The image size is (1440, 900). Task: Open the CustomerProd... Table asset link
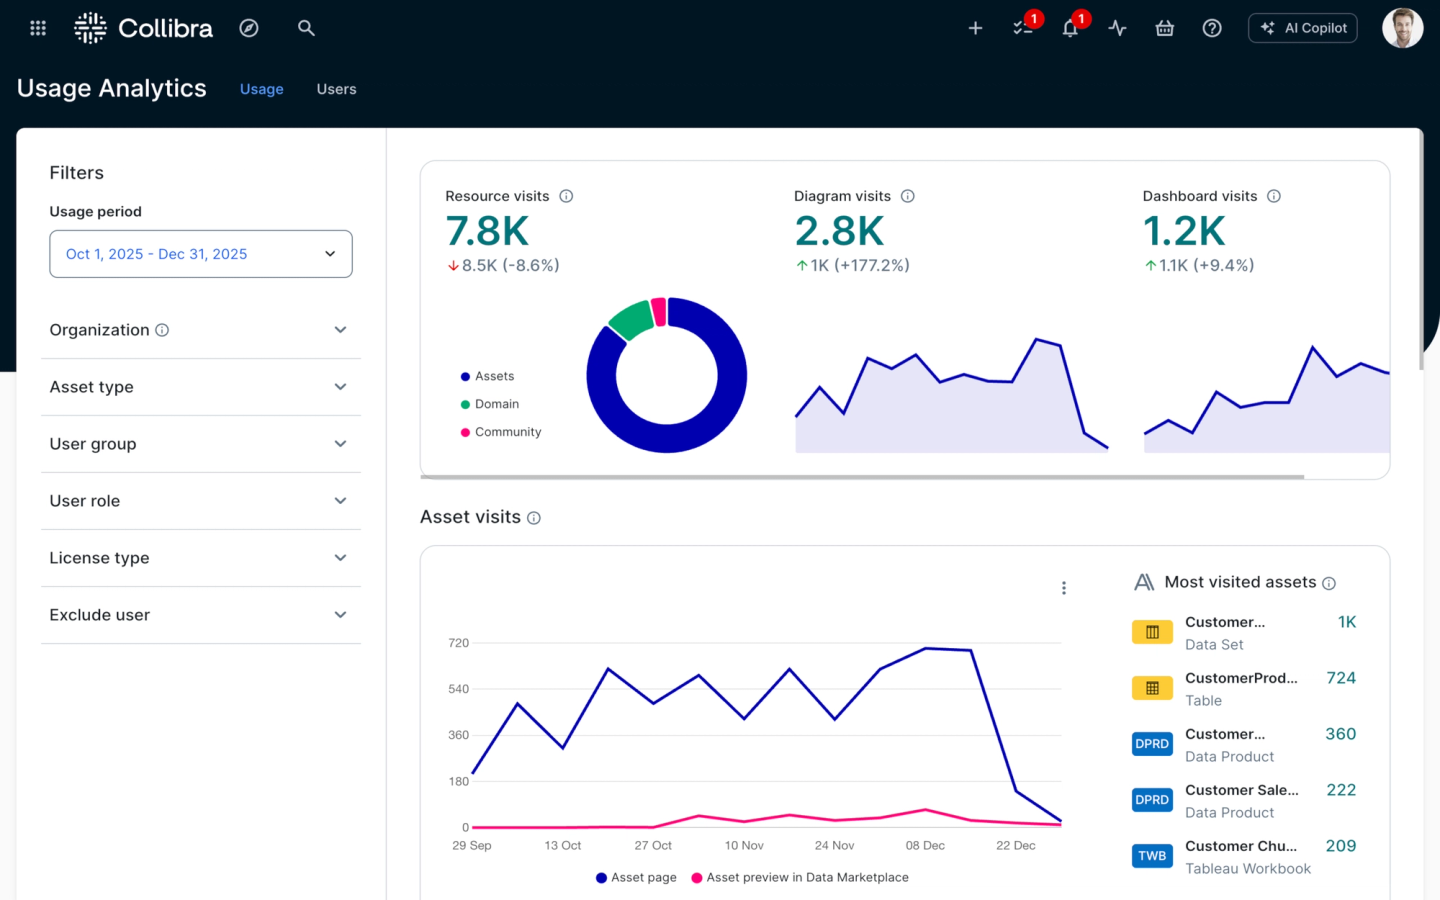pos(1241,678)
